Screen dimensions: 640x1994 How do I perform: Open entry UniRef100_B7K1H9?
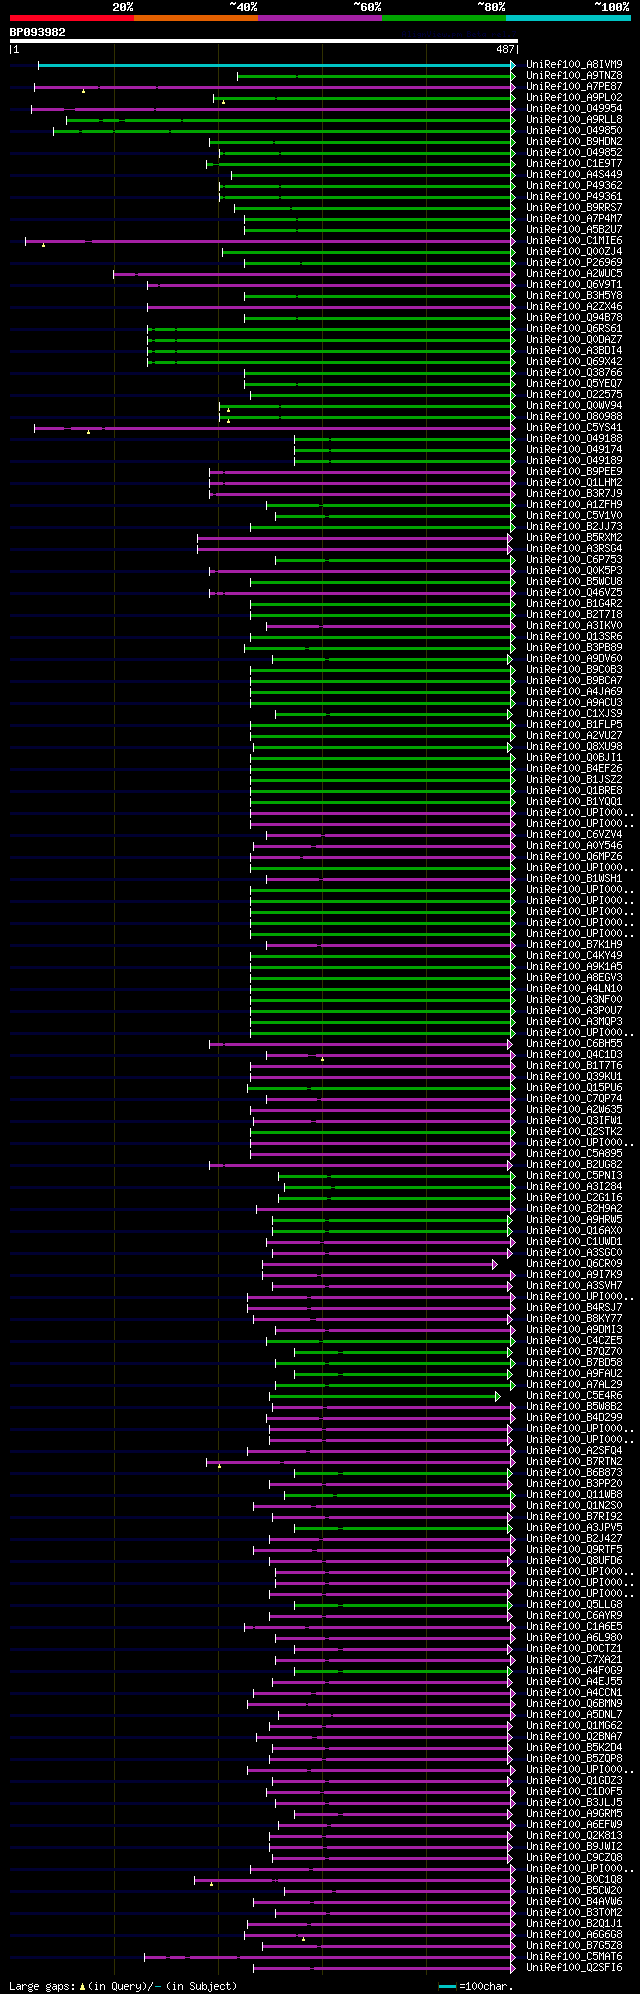(574, 945)
